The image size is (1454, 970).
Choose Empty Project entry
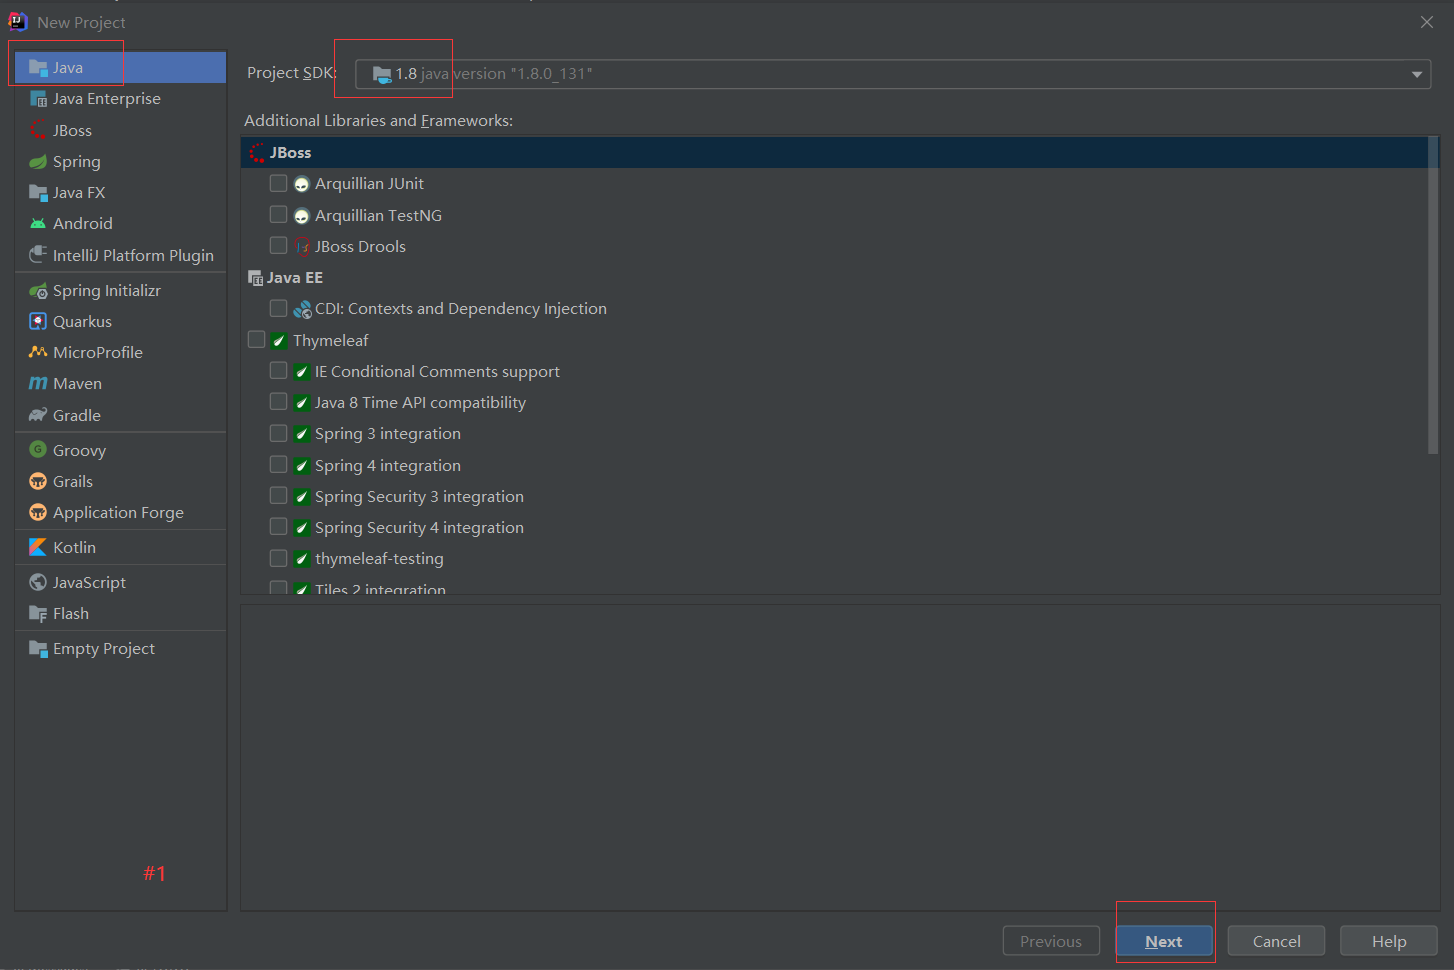[x=121, y=648]
